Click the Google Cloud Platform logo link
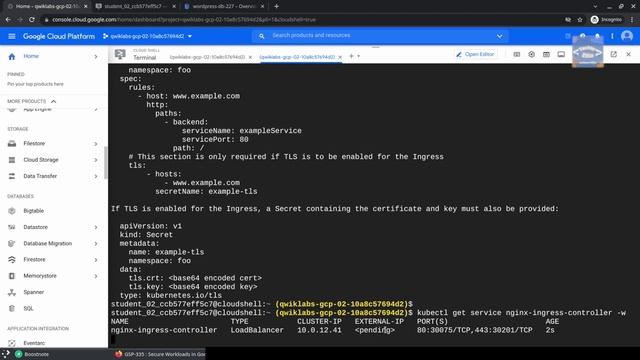 coord(59,36)
